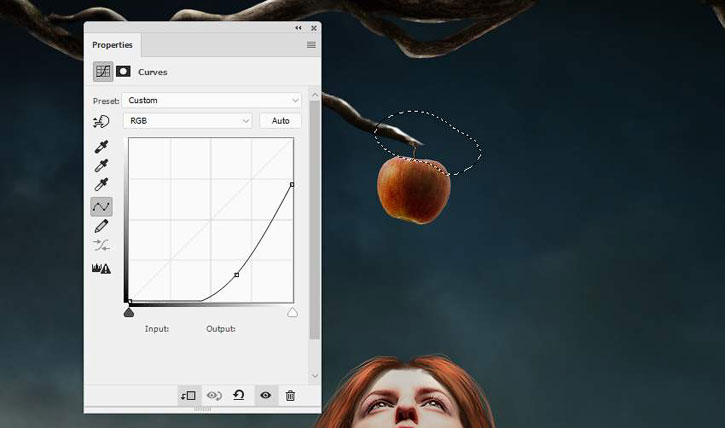Toggle adjustment layer visibility eye

click(265, 395)
